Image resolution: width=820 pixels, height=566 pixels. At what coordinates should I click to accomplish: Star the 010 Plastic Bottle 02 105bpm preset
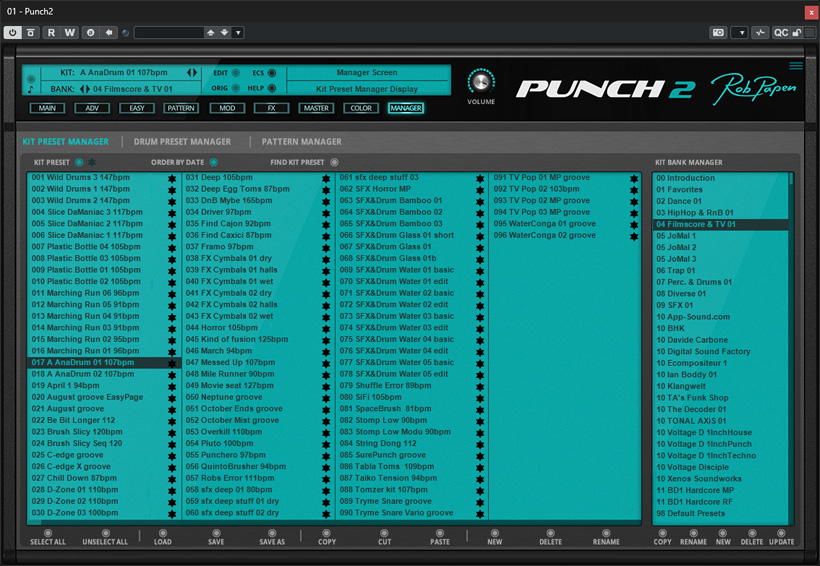coord(172,282)
